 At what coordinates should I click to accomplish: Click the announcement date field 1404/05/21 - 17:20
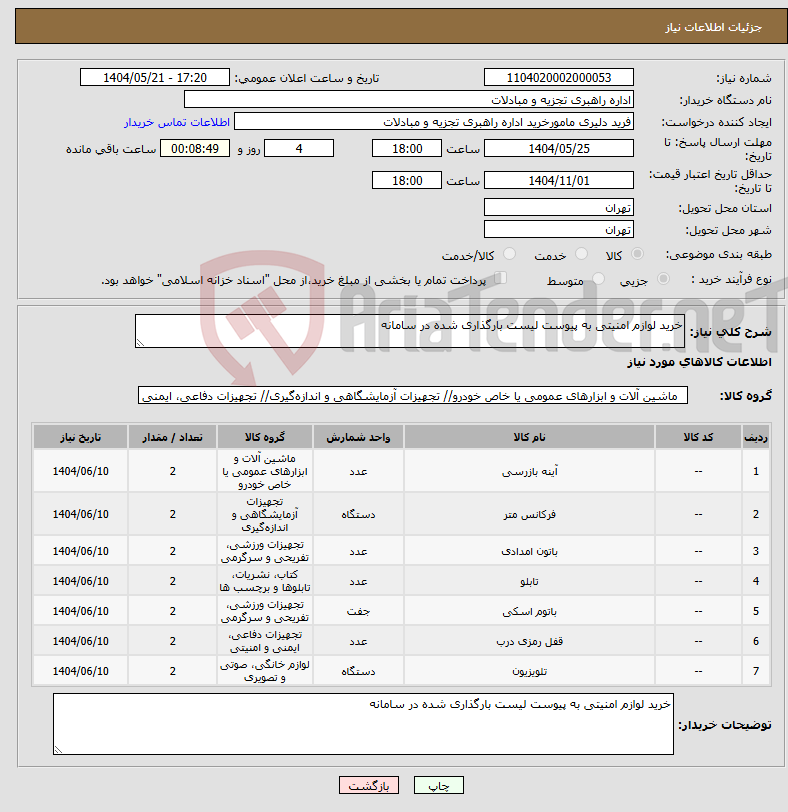click(155, 78)
